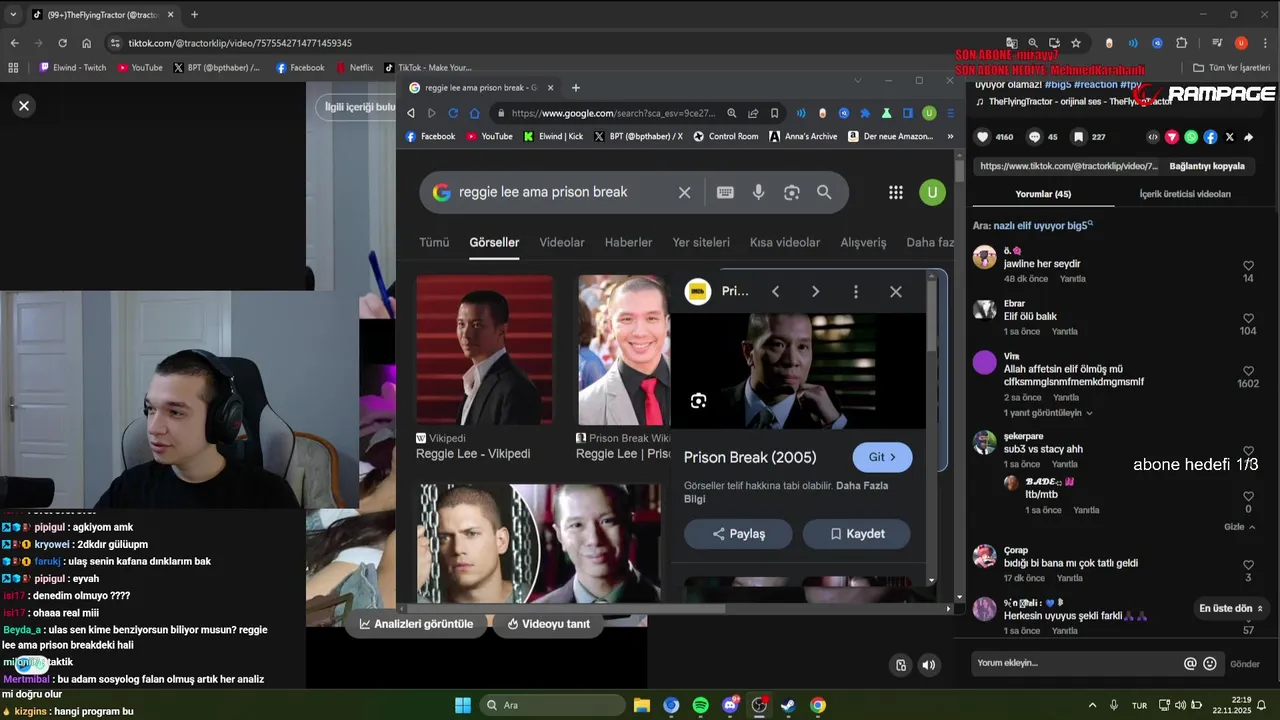This screenshot has width=1280, height=720.
Task: Like the TikTok video with heart icon
Action: [983, 137]
